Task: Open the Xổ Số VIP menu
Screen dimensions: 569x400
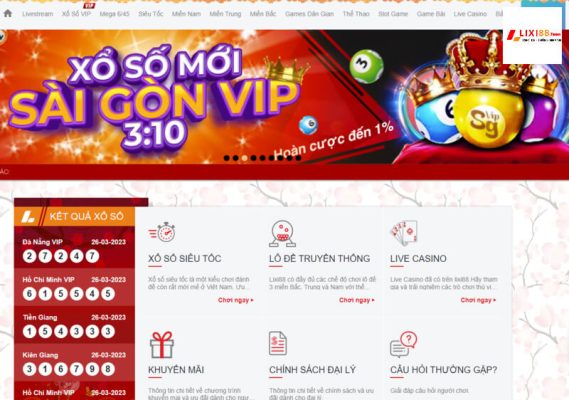Action: (x=76, y=14)
